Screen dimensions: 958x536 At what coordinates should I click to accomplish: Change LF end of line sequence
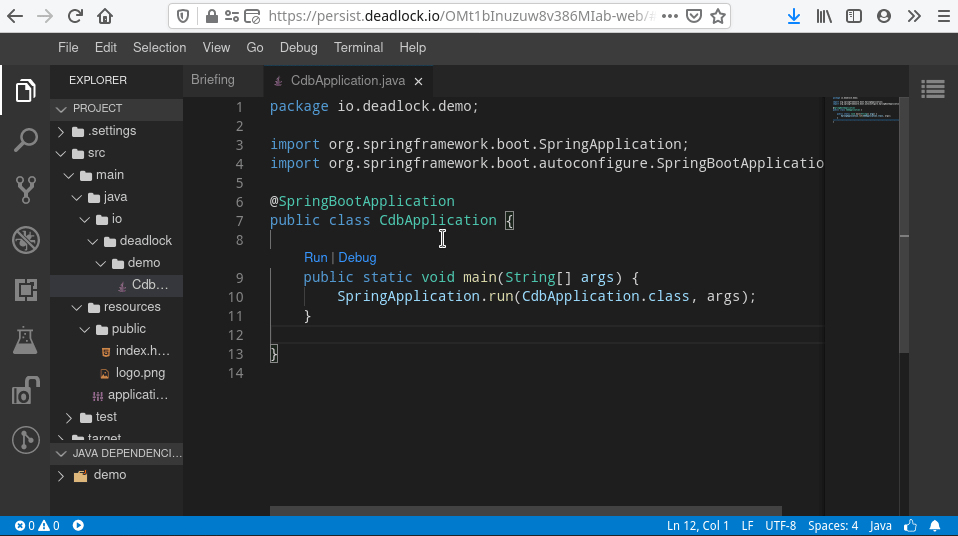point(747,526)
